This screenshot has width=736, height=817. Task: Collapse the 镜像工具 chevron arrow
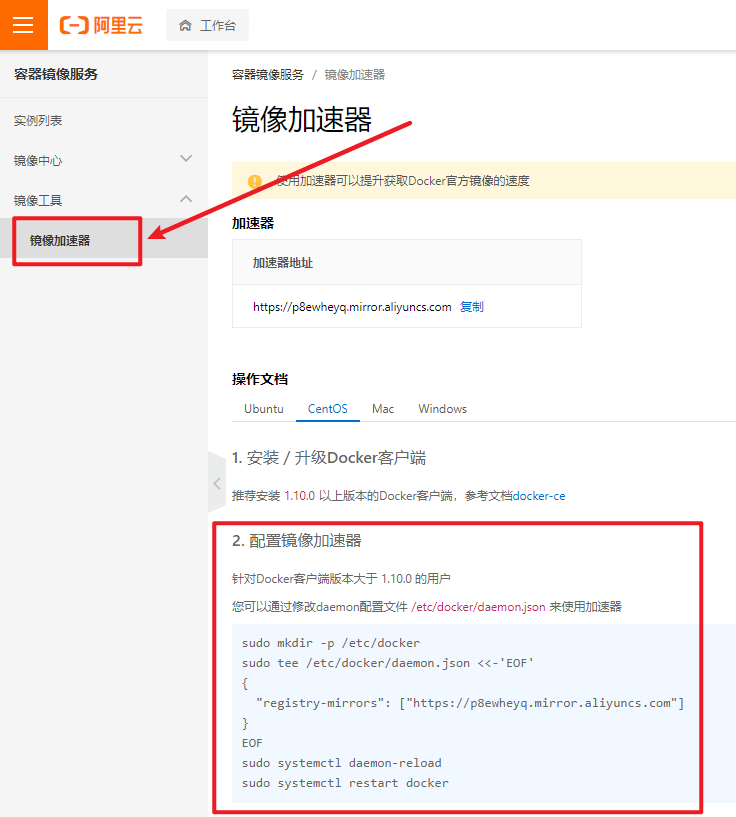tap(186, 199)
